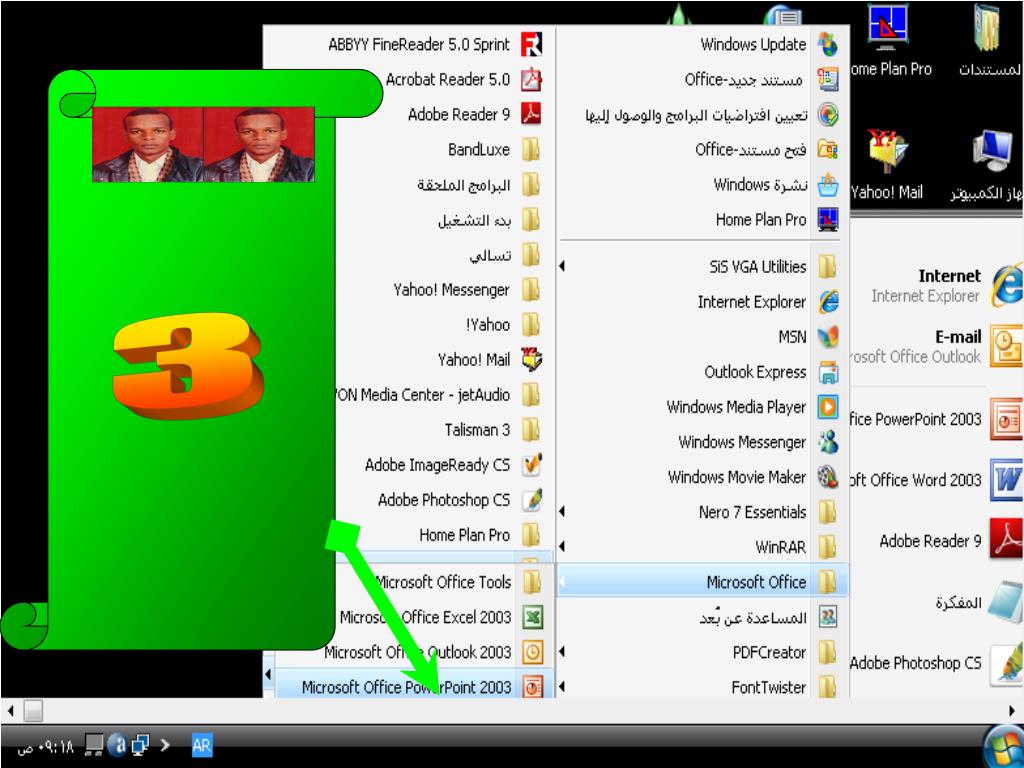The image size is (1024, 768).
Task: Select Windows نشرة catalog entry
Action: (x=775, y=185)
